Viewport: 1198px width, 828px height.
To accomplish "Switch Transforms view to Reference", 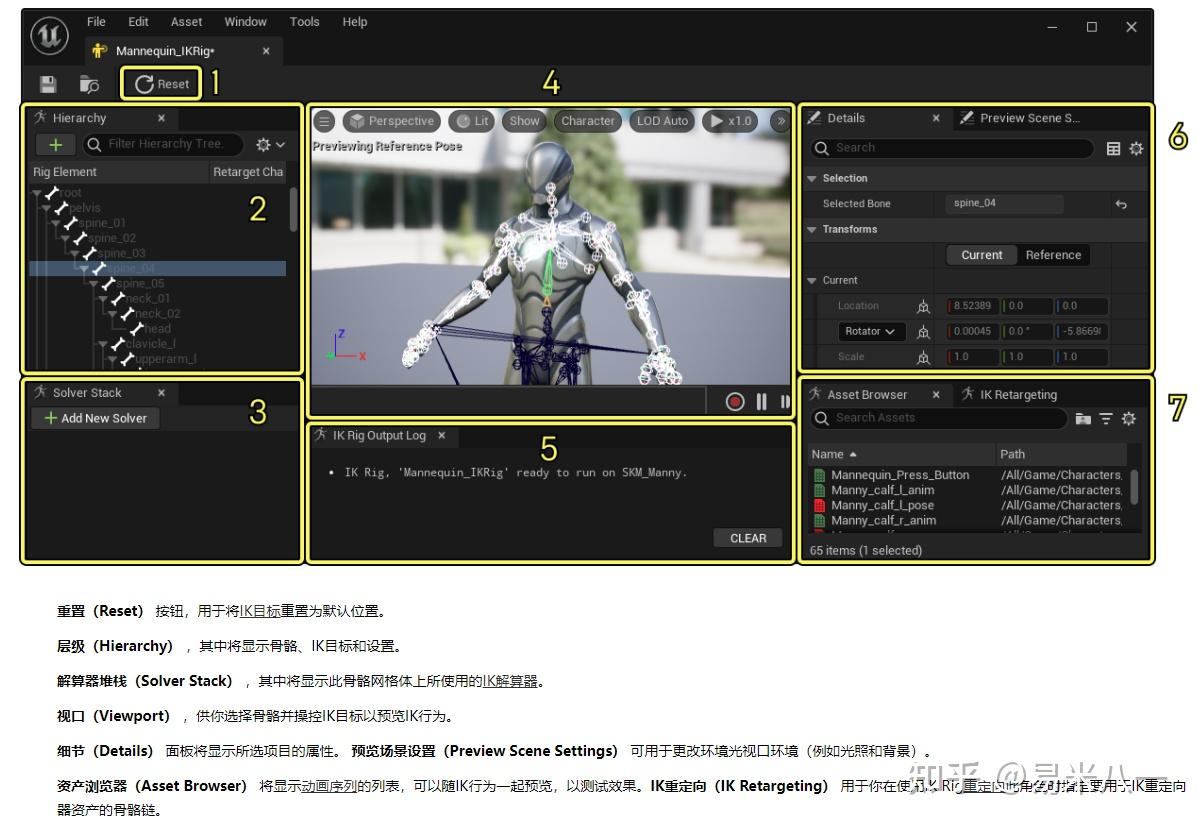I will point(1053,255).
